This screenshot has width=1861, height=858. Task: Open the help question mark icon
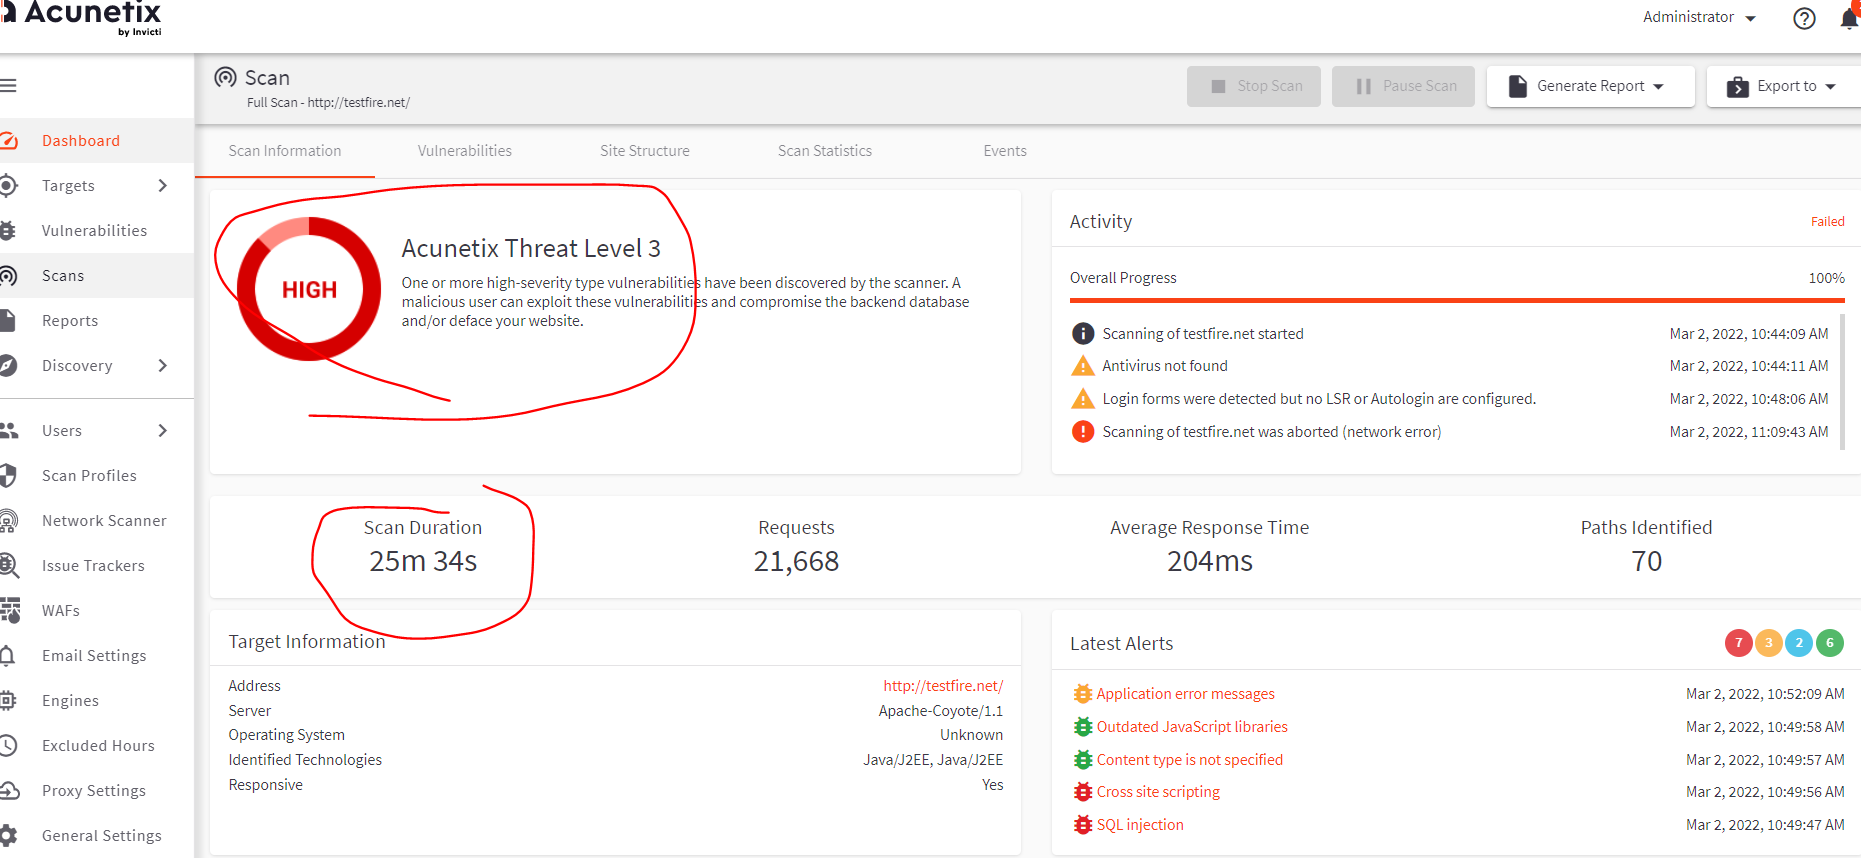click(x=1804, y=18)
